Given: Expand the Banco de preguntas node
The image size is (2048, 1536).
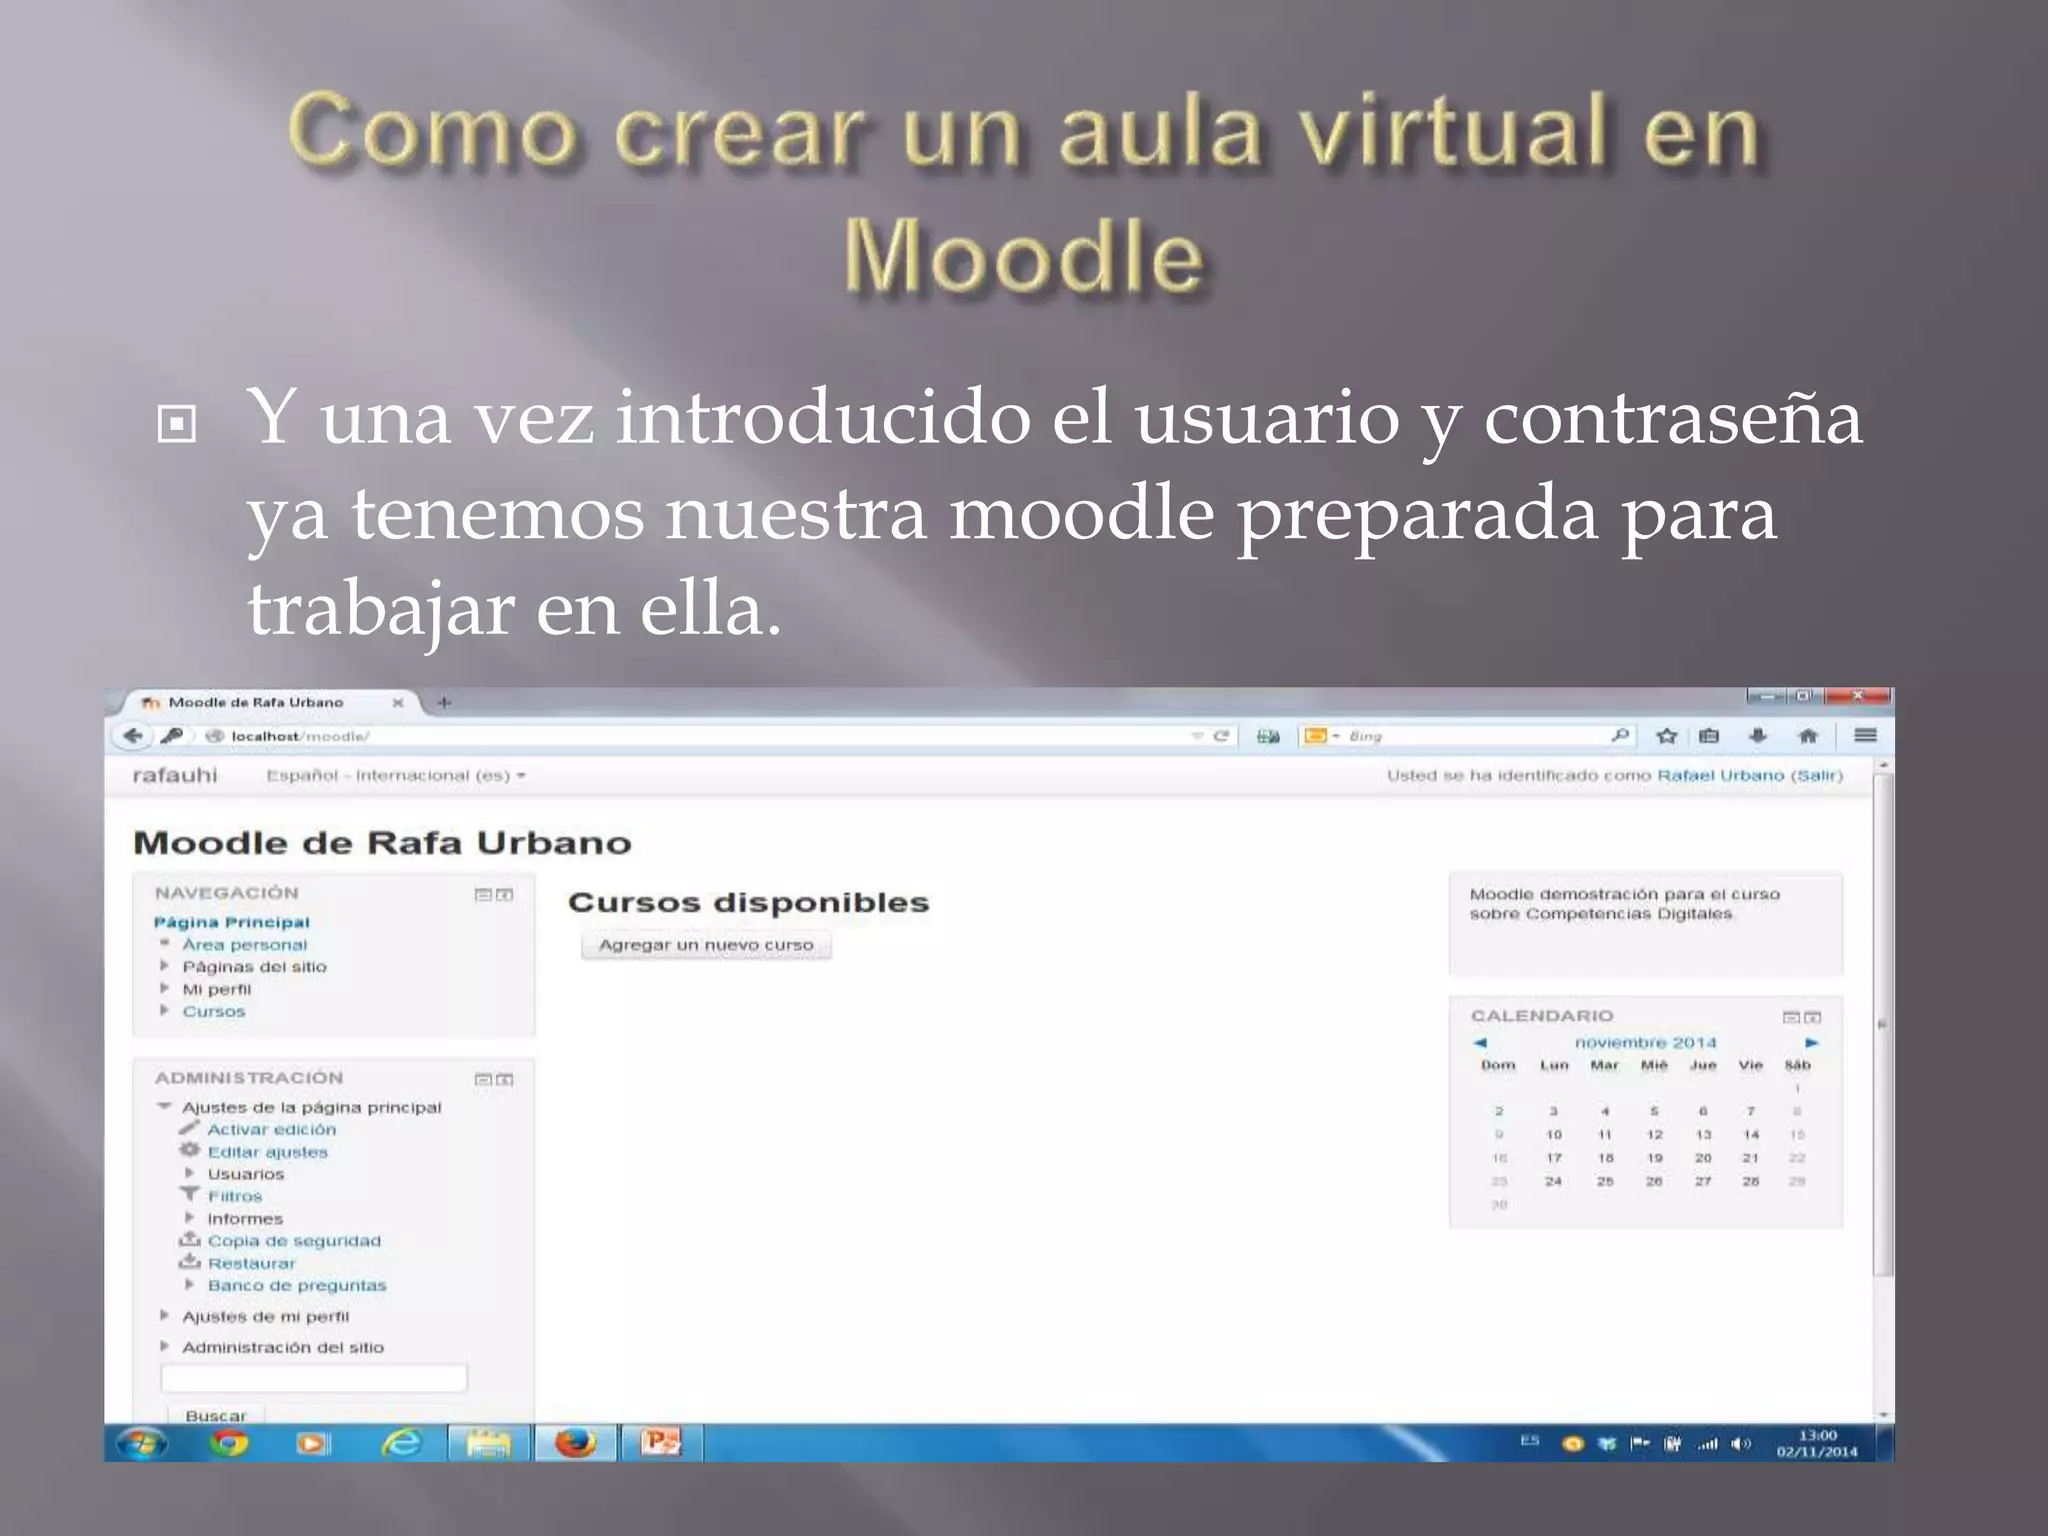Looking at the screenshot, I should click(189, 1285).
